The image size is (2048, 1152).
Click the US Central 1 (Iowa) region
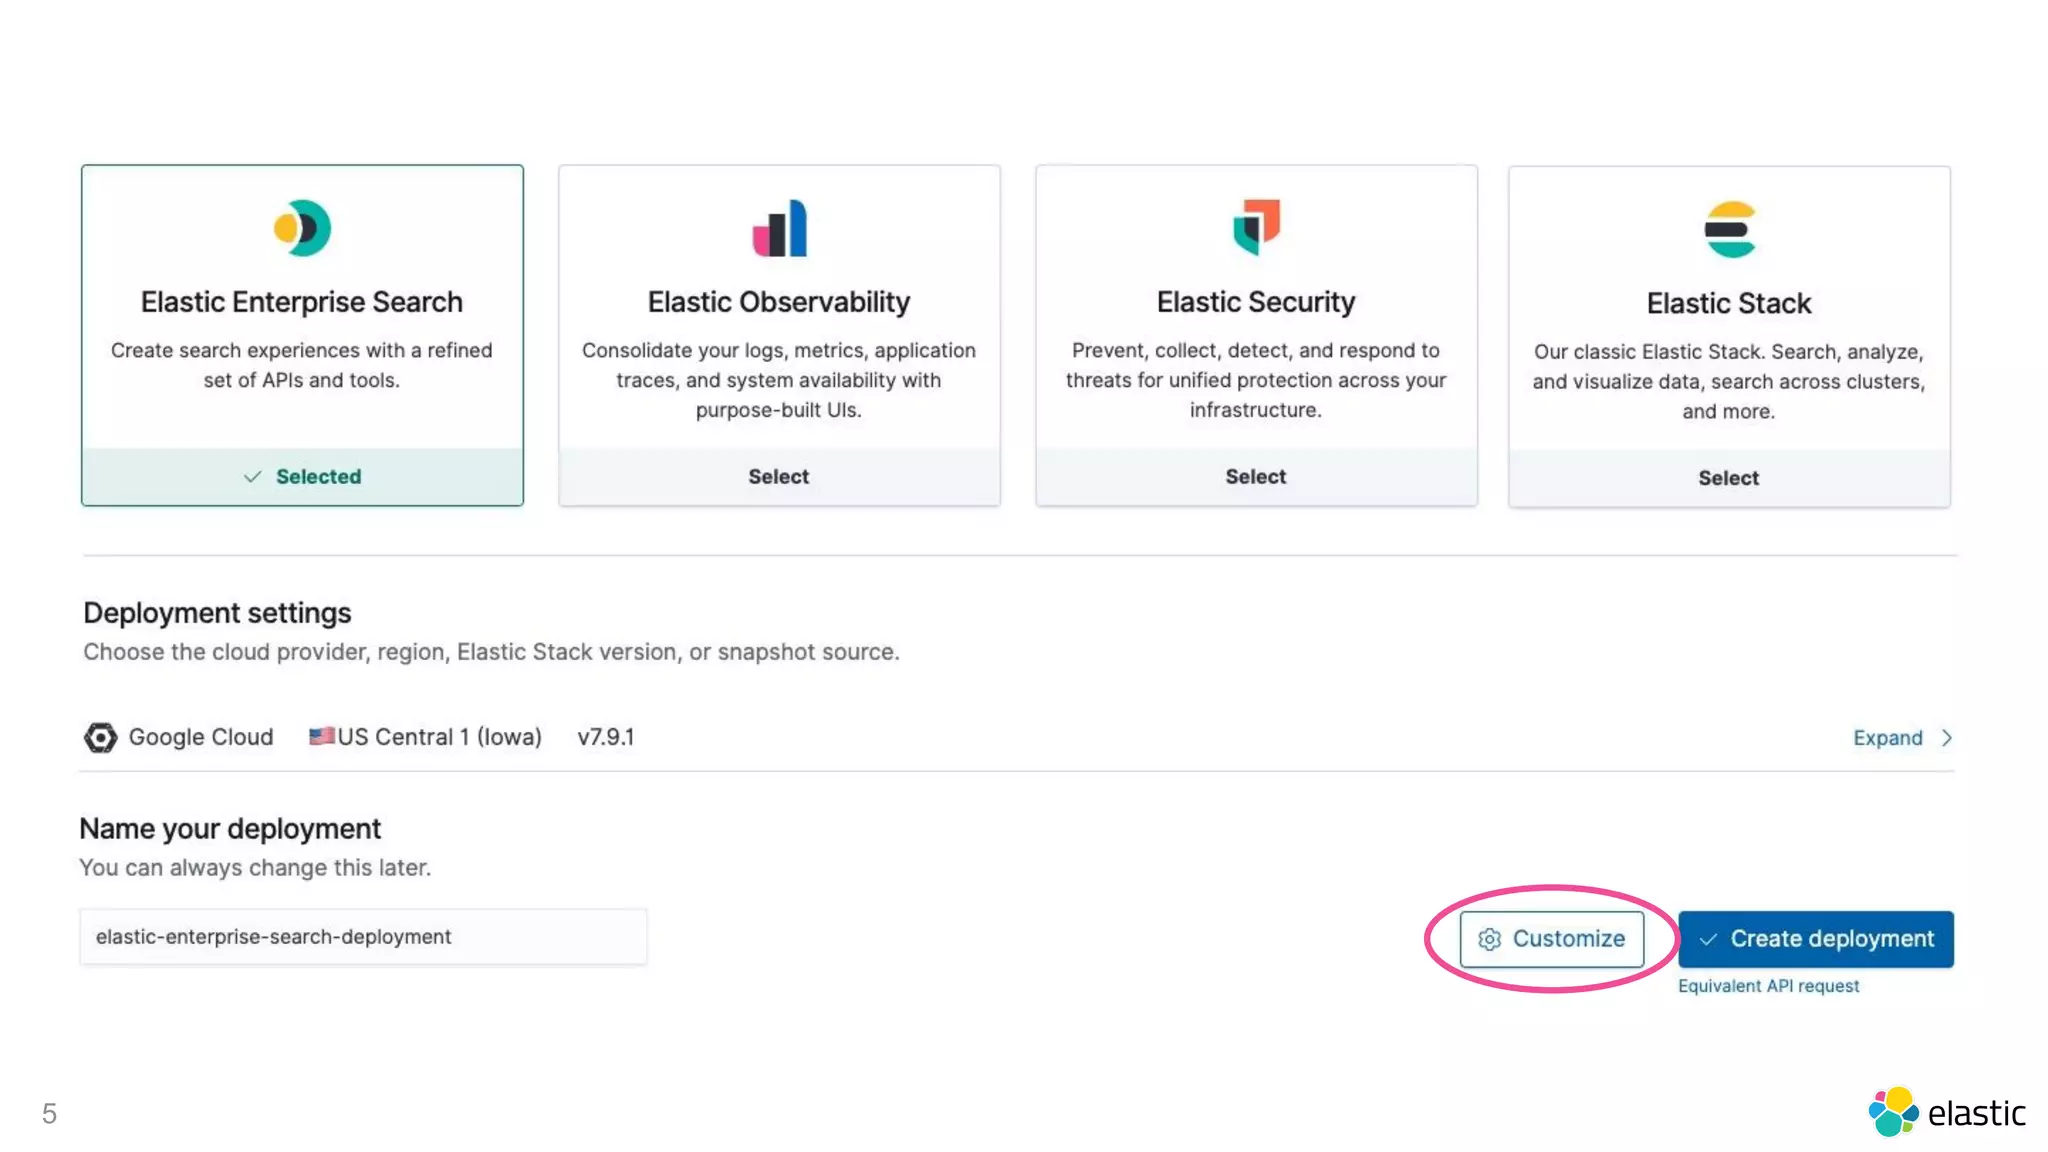point(439,737)
